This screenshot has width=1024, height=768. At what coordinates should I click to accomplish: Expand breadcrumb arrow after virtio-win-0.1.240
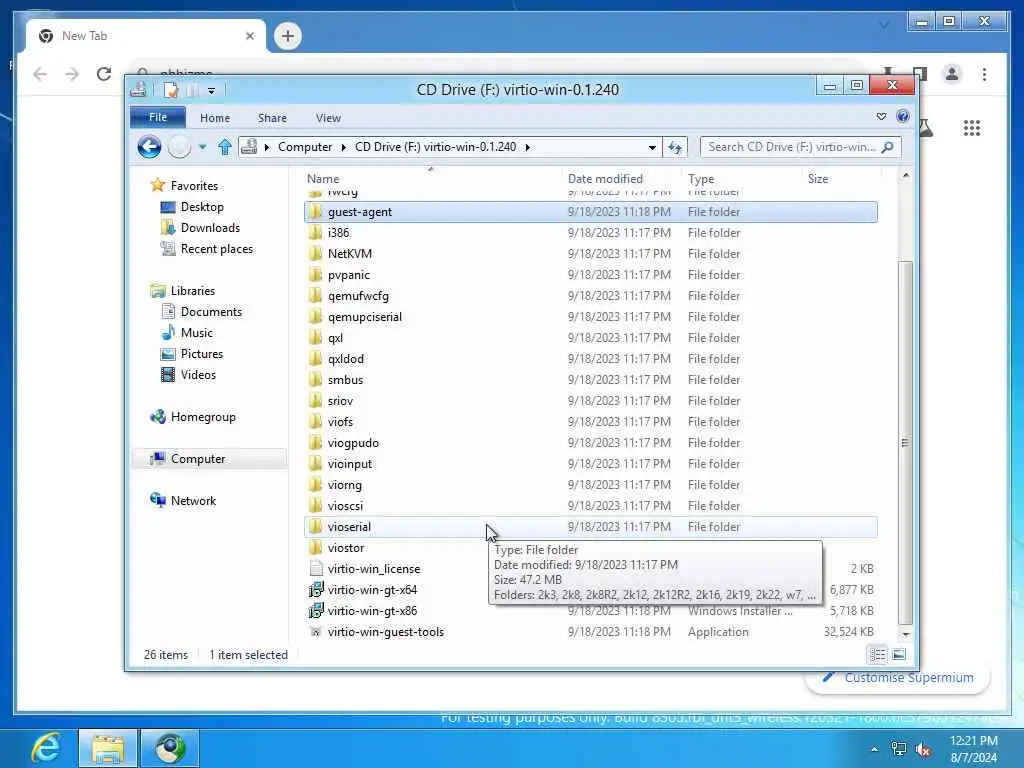(x=528, y=147)
